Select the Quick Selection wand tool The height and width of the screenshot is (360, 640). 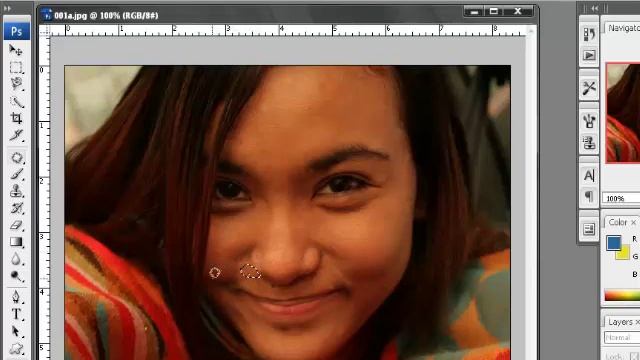click(16, 101)
